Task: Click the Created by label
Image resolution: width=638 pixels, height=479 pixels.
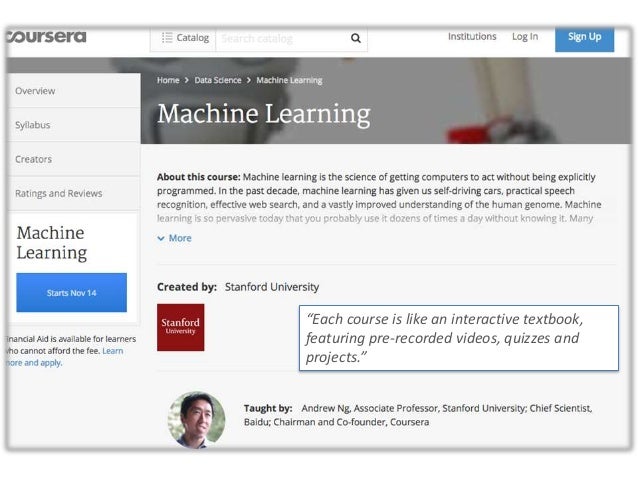Action: (x=187, y=287)
